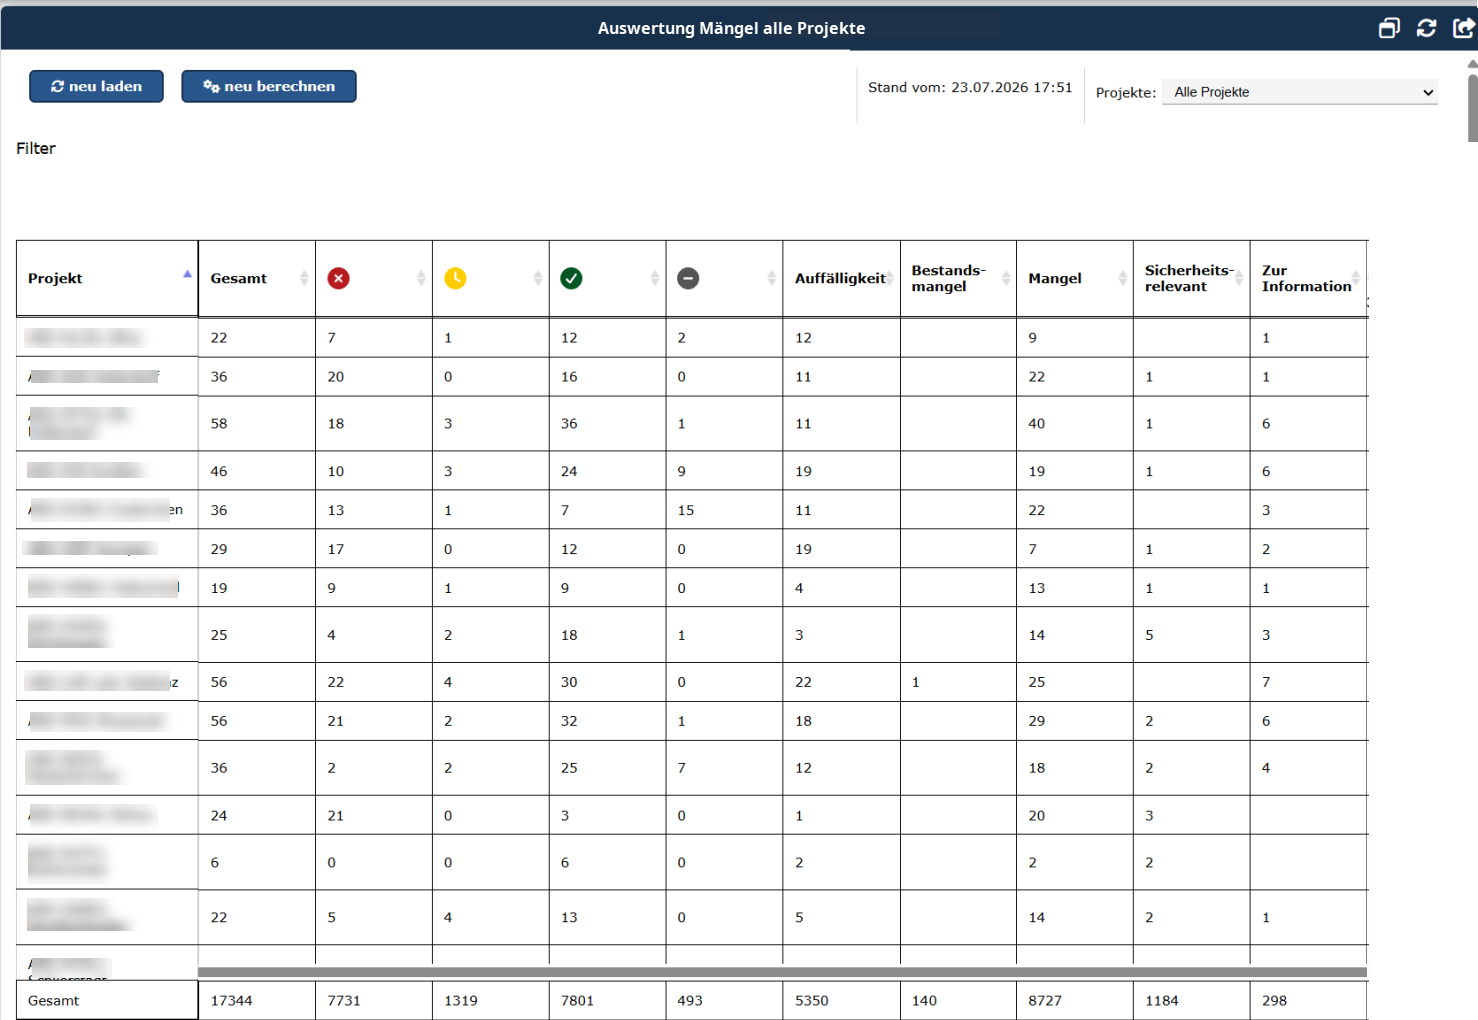Sort table by Mangel column
This screenshot has height=1020, width=1478.
[1075, 279]
